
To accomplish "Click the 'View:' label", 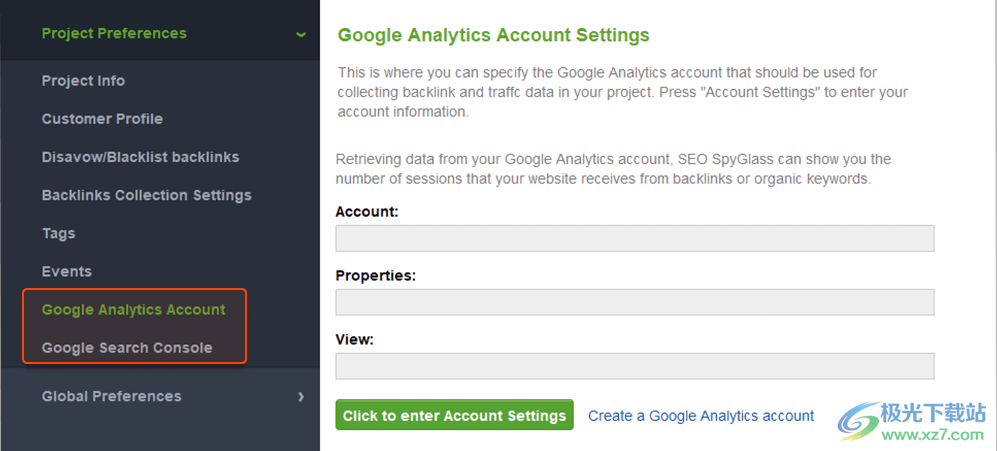I will click(354, 340).
